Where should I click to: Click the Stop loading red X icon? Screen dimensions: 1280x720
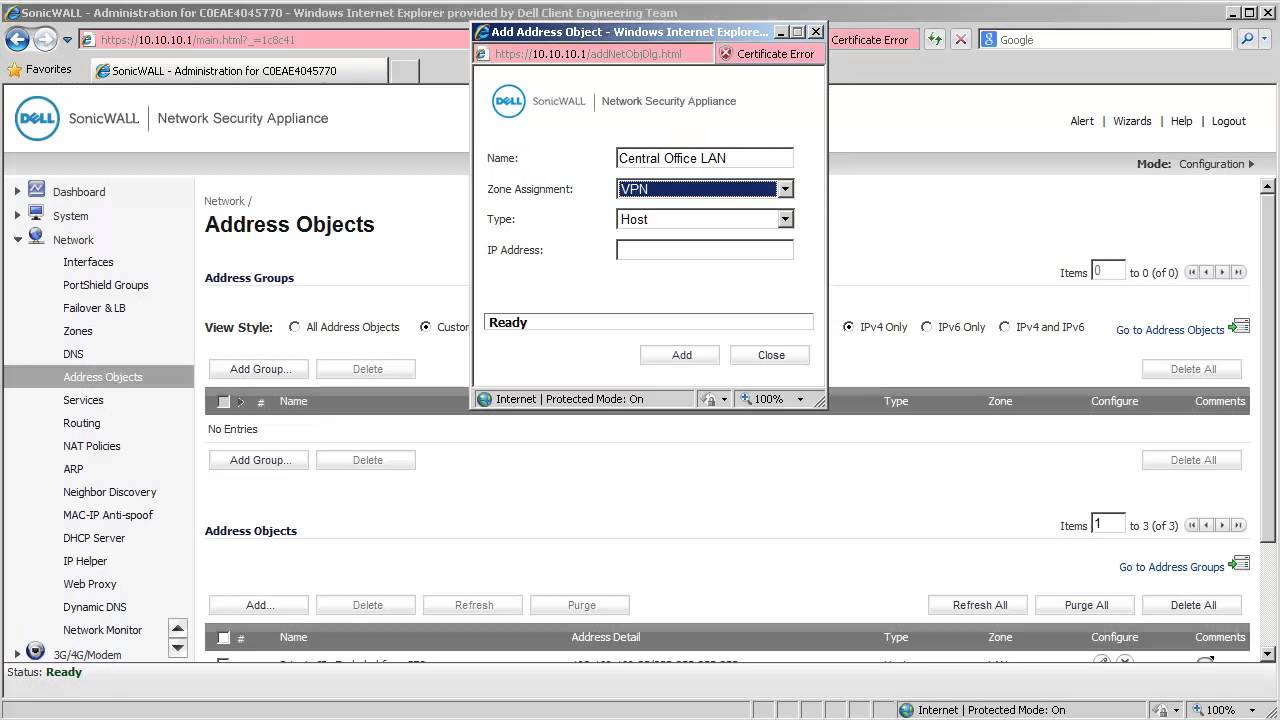tap(961, 40)
